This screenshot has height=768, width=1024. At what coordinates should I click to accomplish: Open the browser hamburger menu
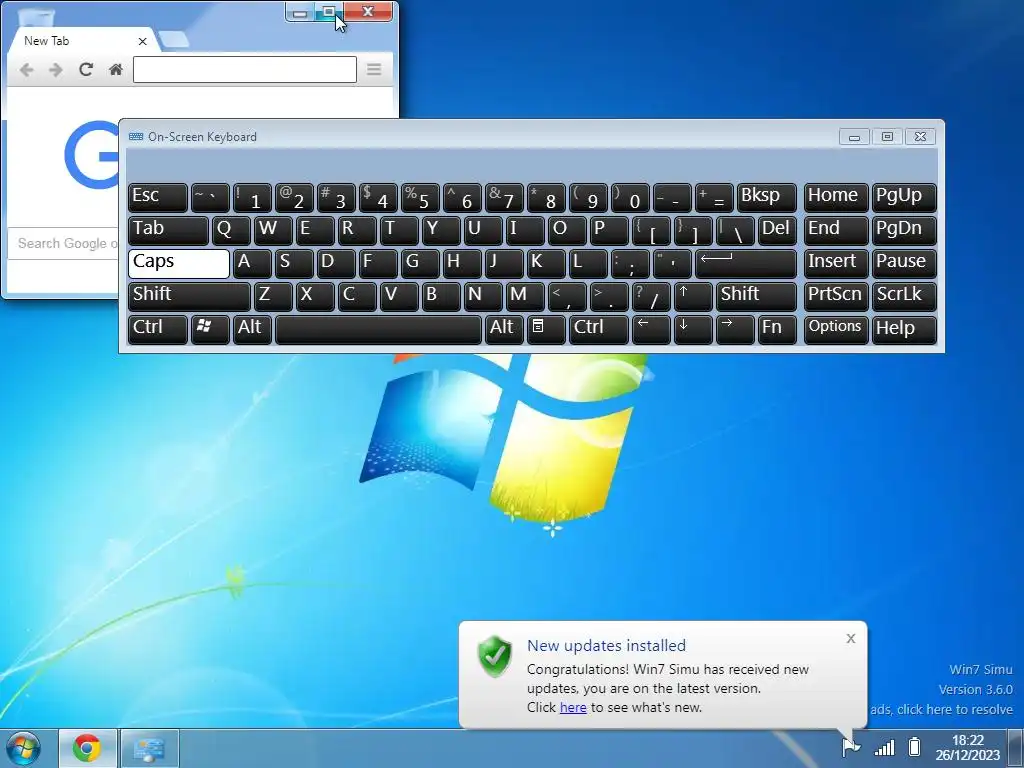[x=374, y=69]
